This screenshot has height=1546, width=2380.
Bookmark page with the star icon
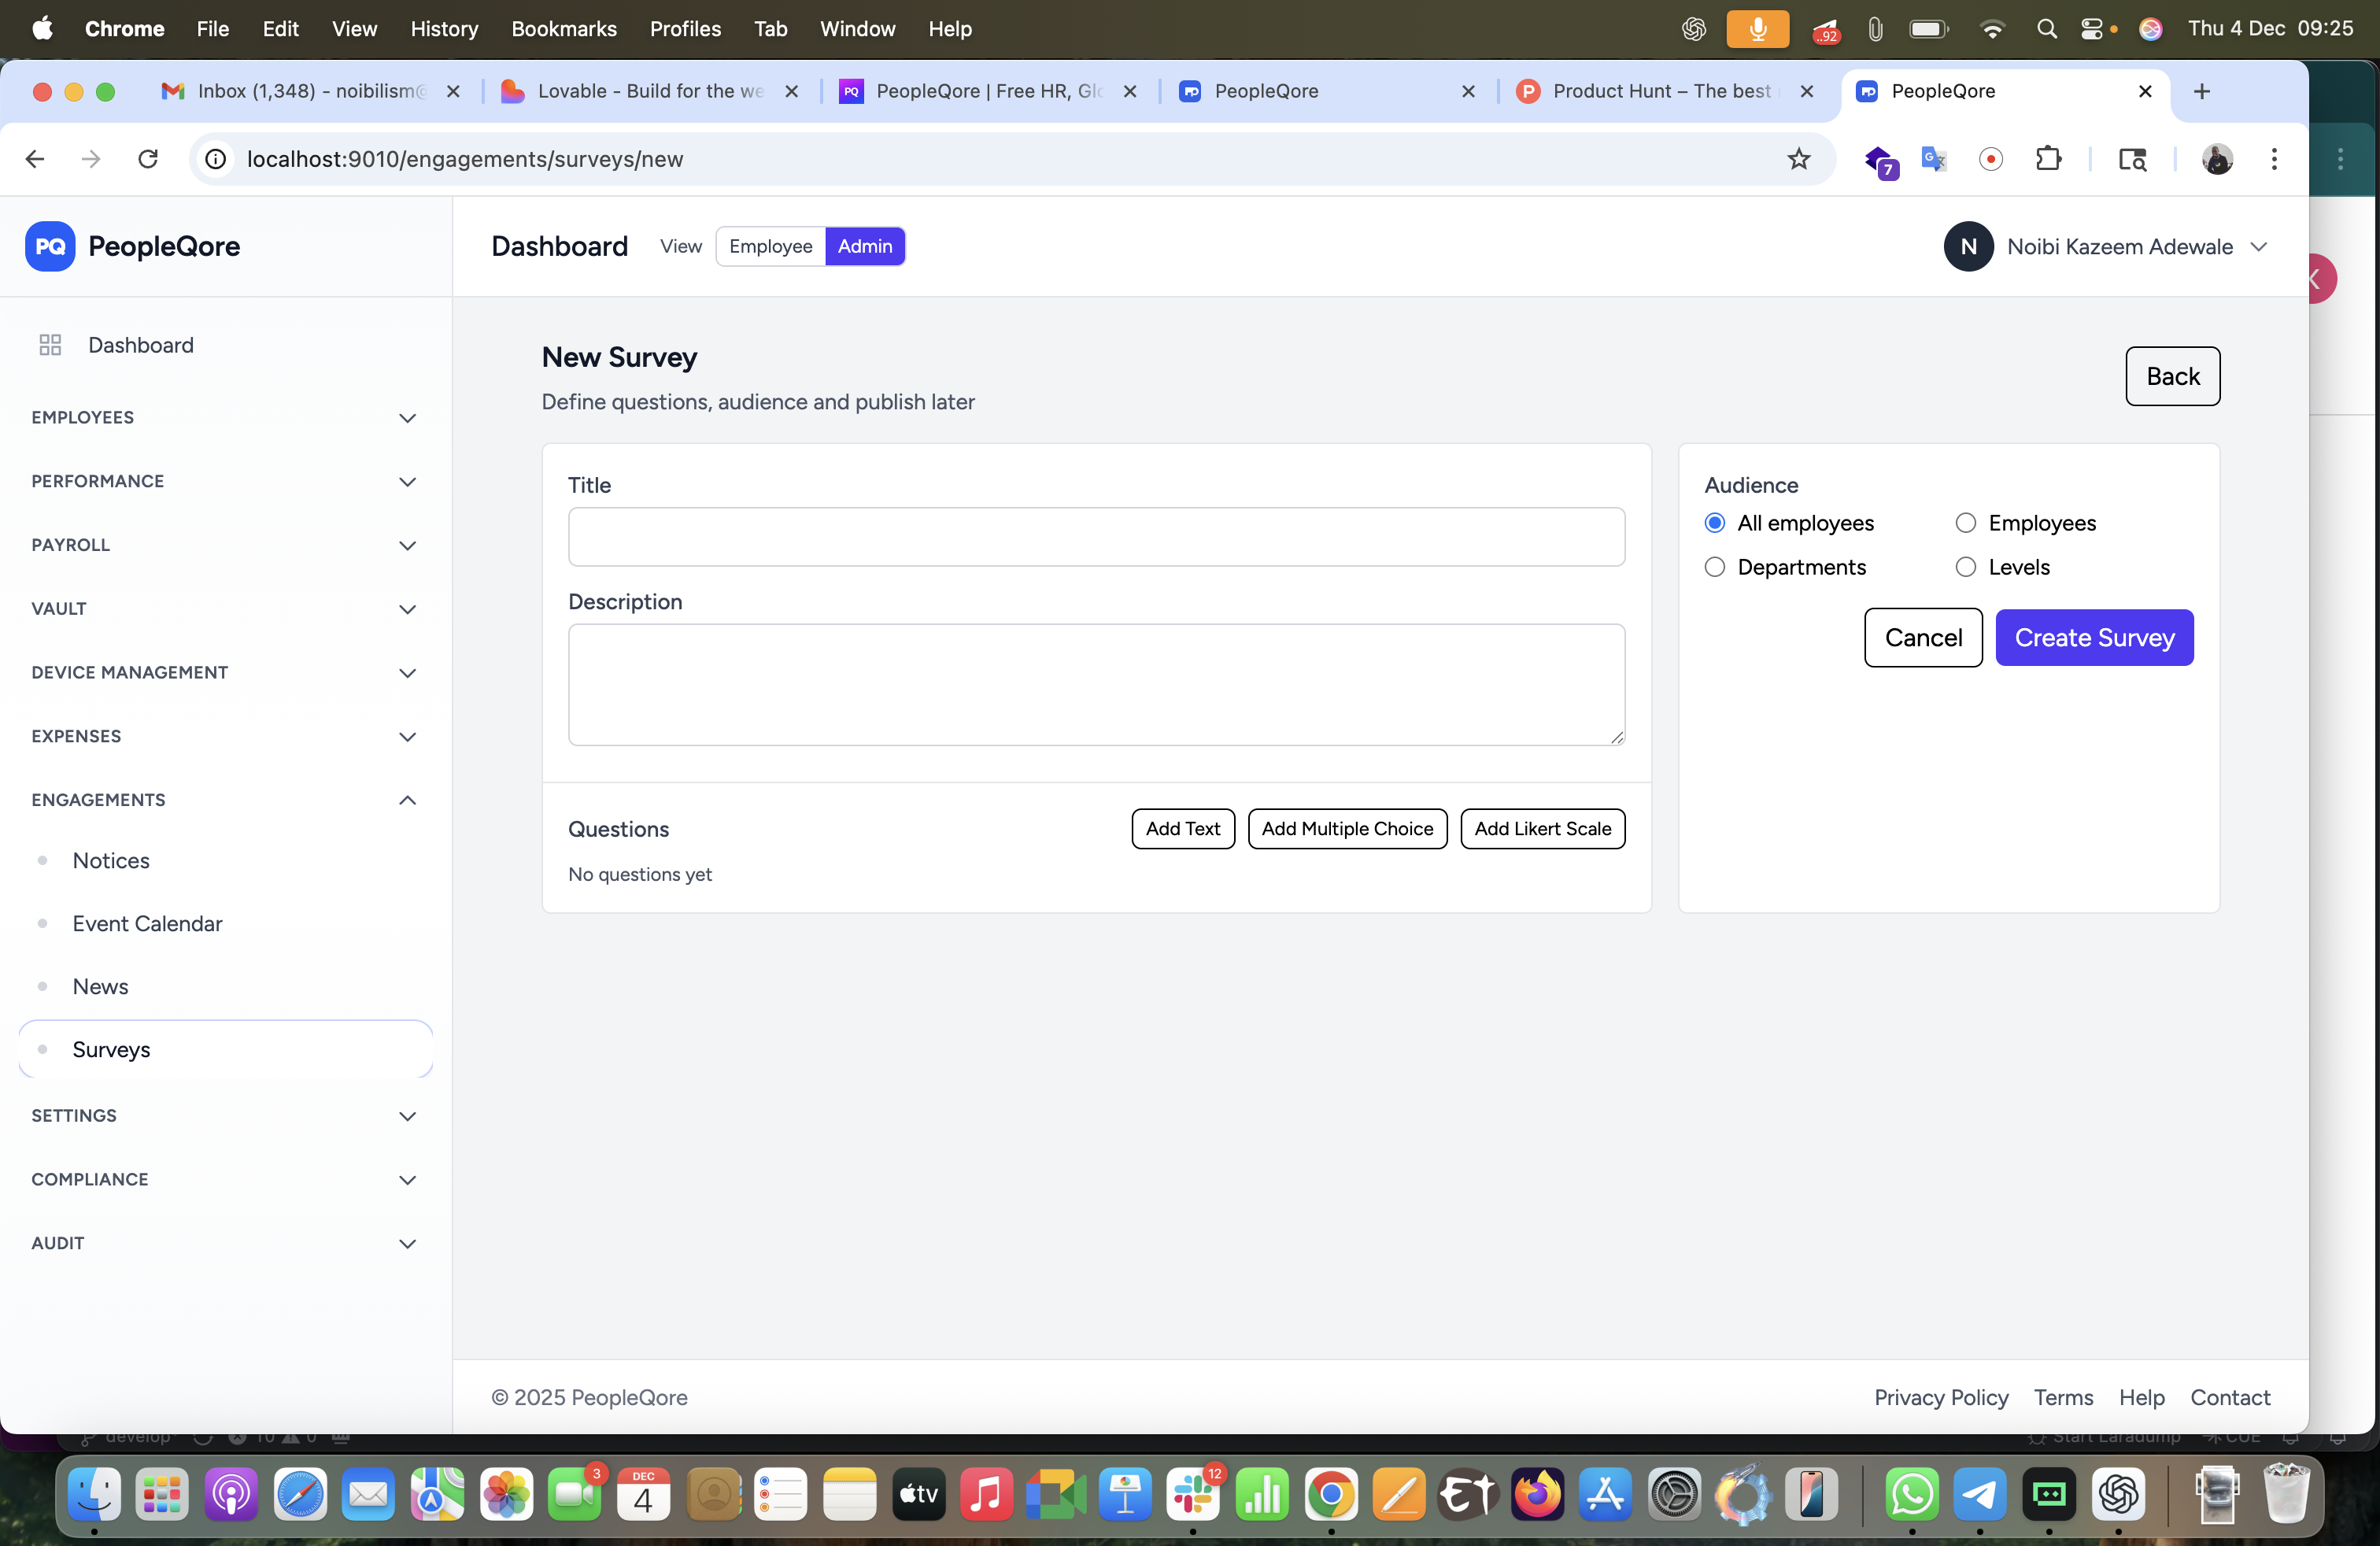pyautogui.click(x=1798, y=159)
